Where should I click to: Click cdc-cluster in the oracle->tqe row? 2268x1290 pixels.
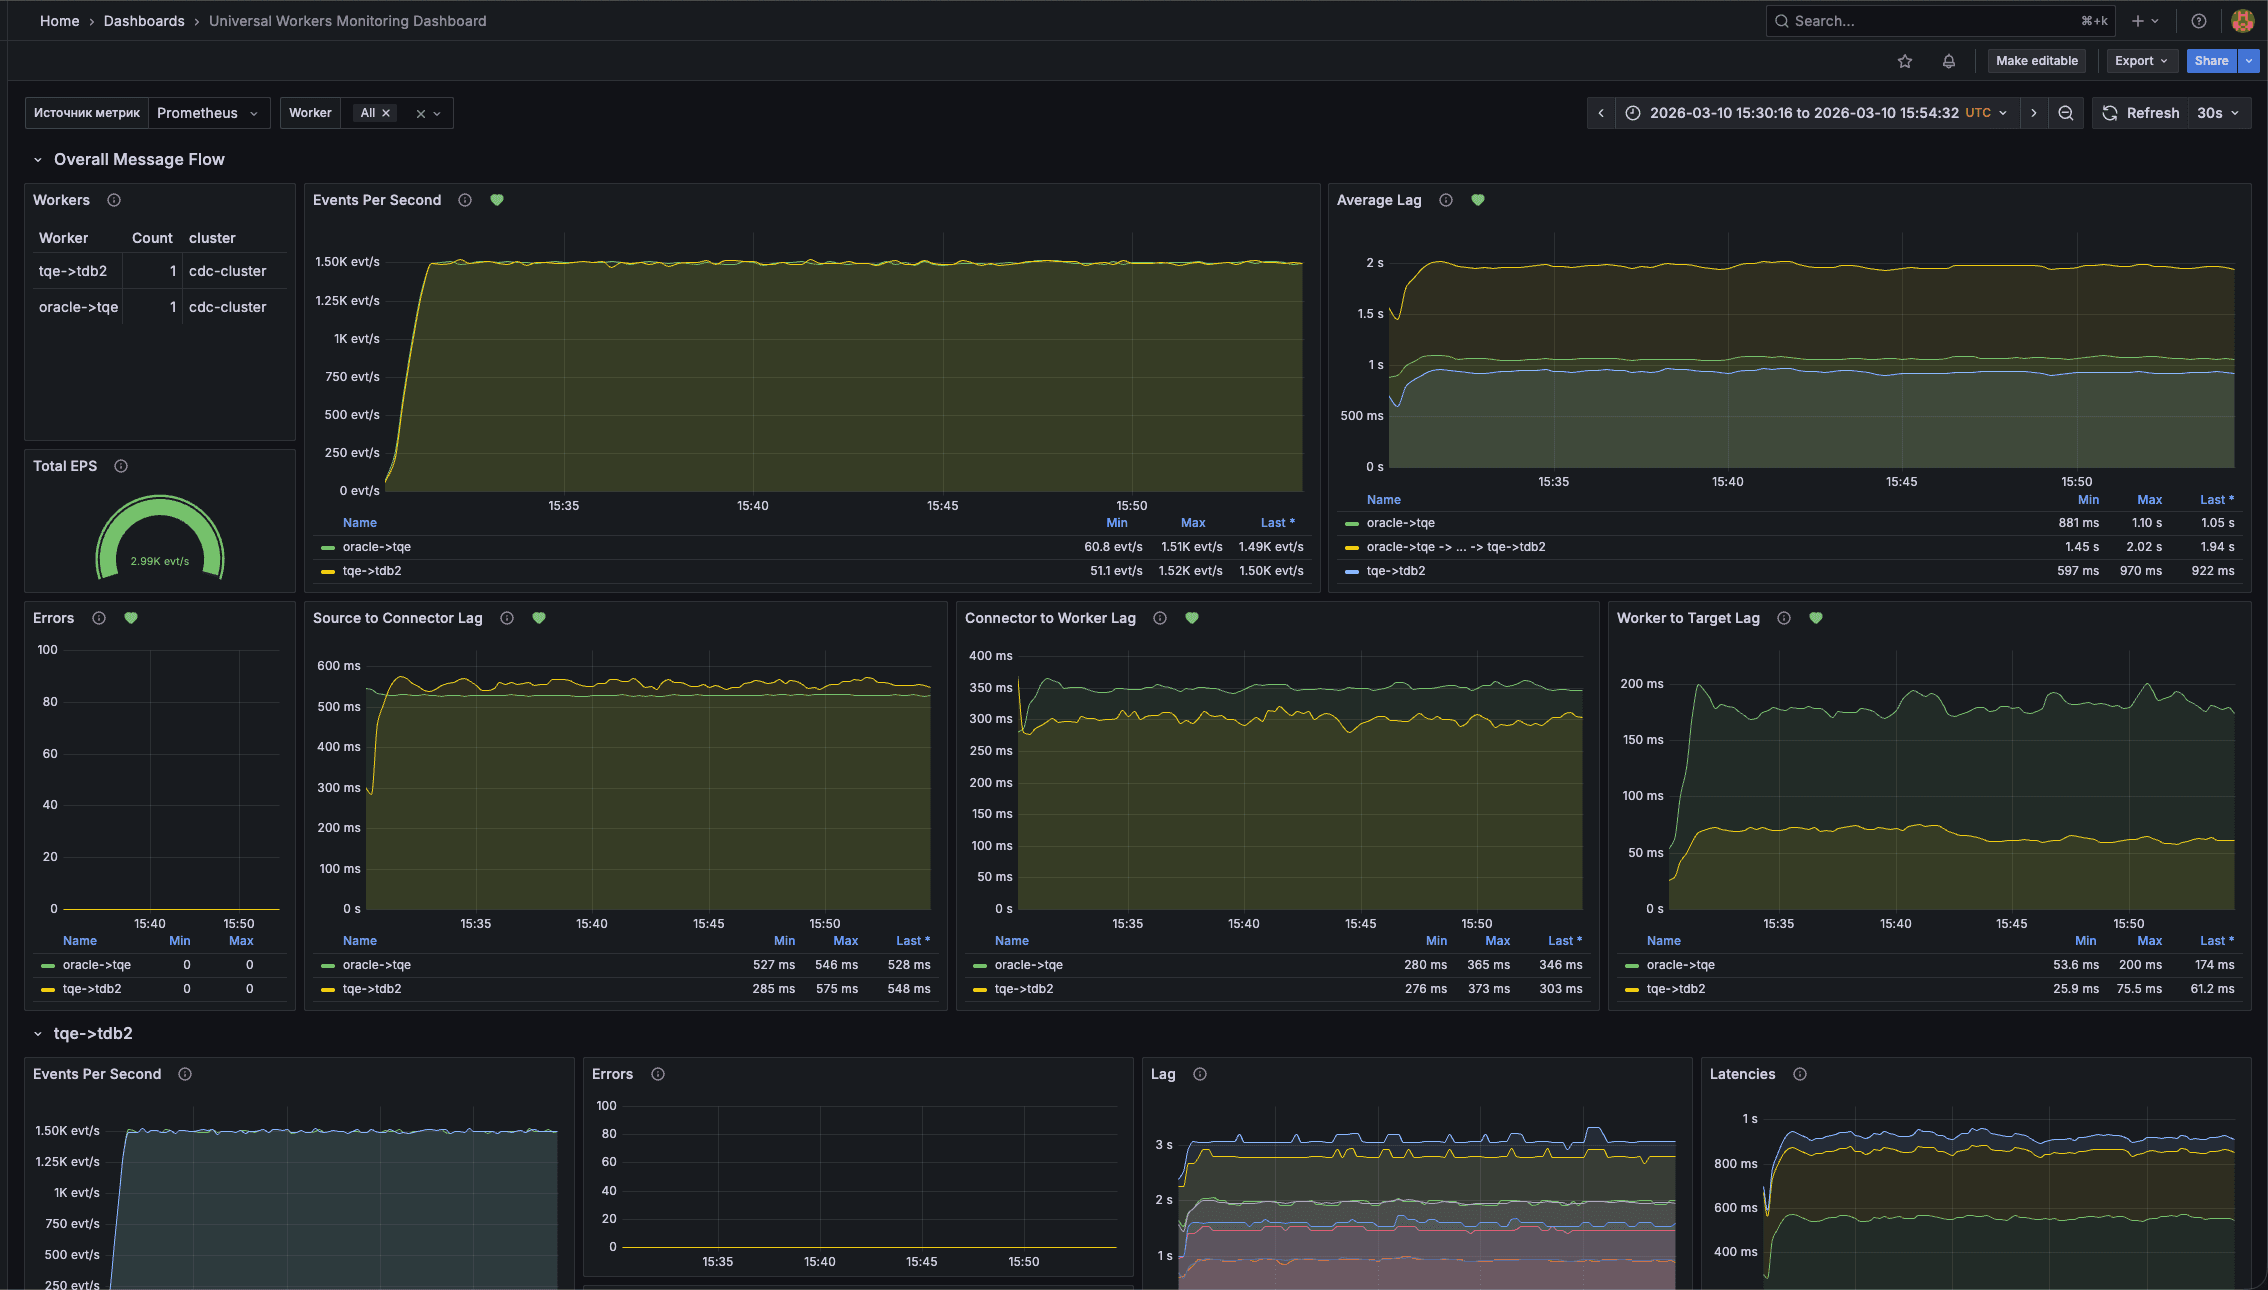[228, 307]
